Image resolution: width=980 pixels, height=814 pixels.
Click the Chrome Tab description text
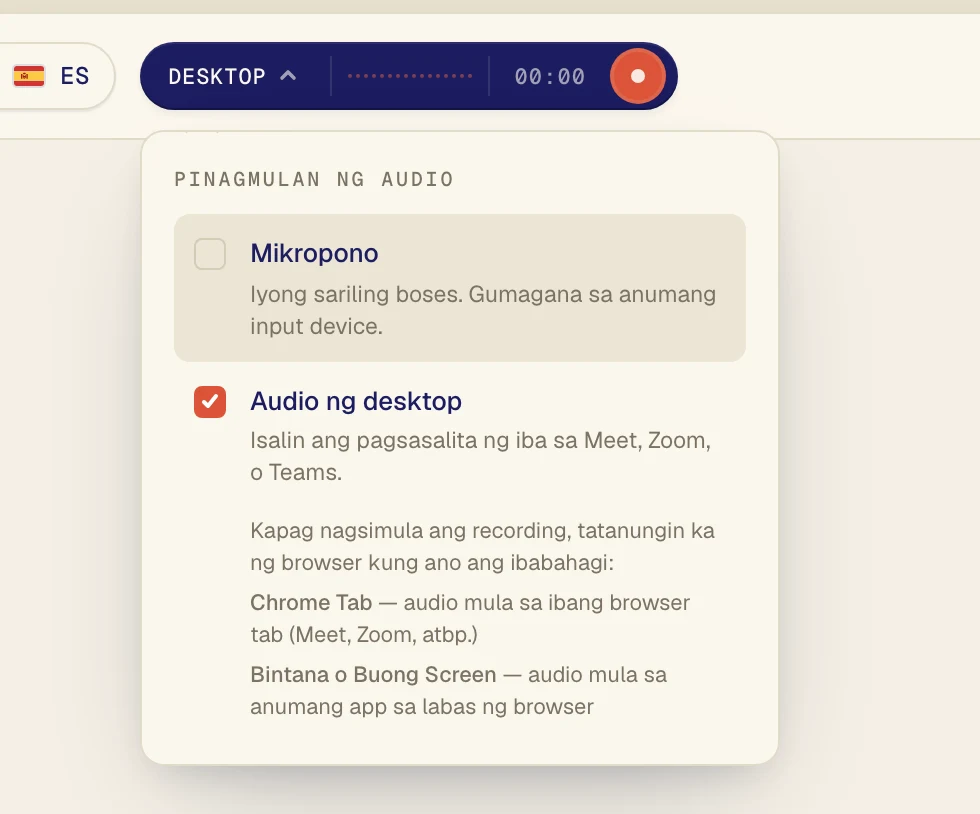click(470, 618)
